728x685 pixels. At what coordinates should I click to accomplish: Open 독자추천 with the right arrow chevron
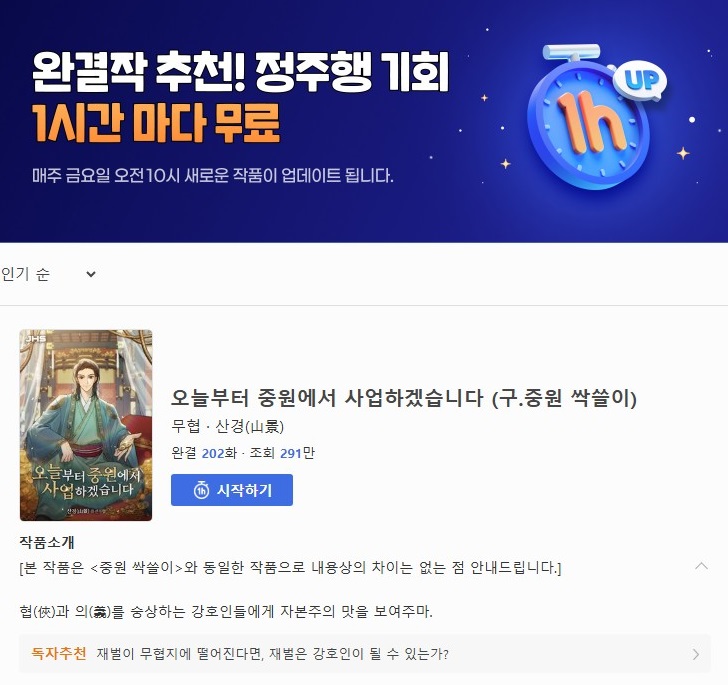pyautogui.click(x=696, y=654)
